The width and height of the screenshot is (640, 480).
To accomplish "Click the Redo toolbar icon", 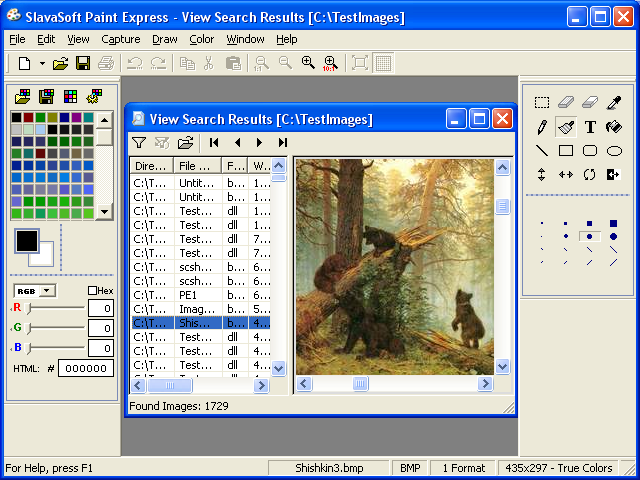I will (x=158, y=63).
